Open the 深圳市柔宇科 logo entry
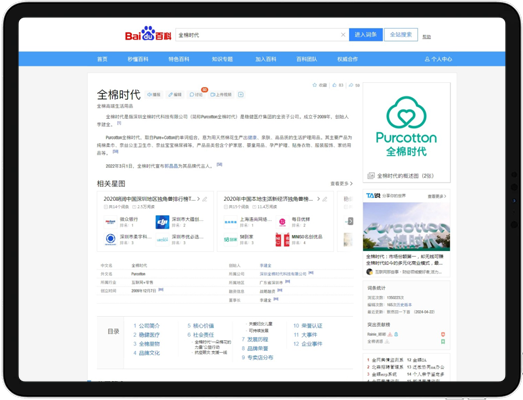The height and width of the screenshot is (400, 523). [110, 239]
